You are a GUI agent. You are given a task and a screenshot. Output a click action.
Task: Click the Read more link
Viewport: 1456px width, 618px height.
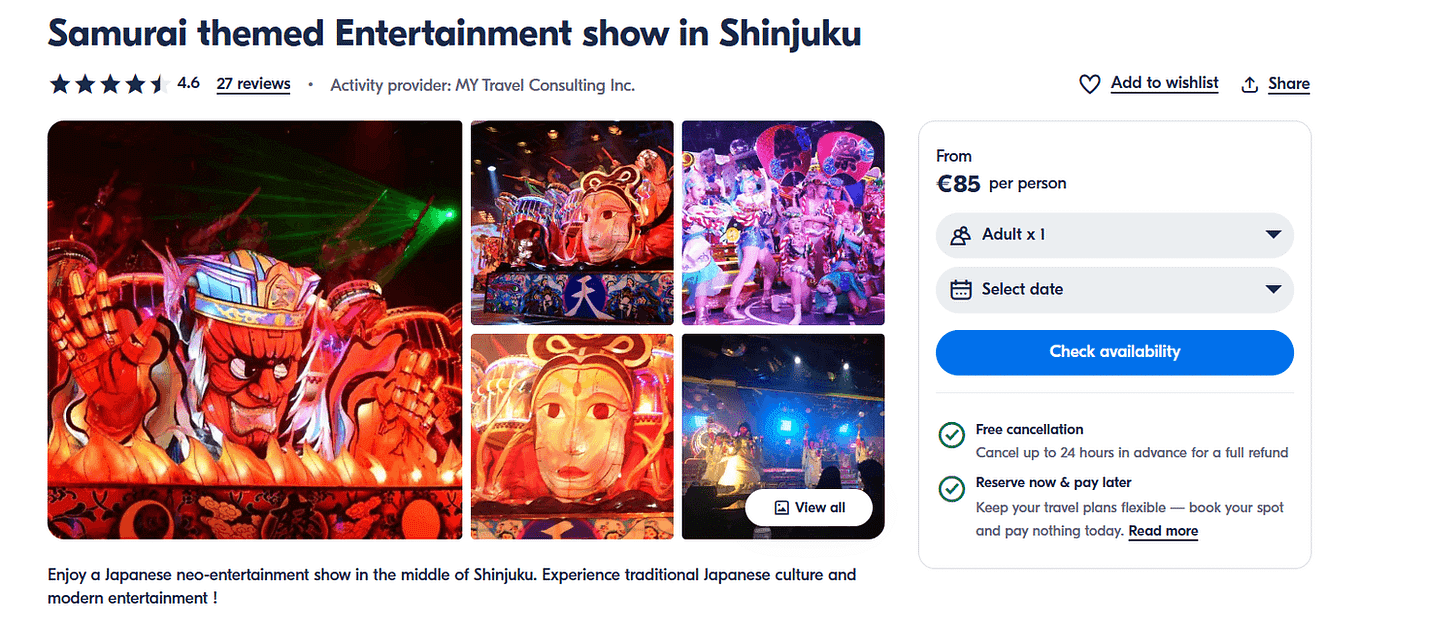click(1163, 531)
